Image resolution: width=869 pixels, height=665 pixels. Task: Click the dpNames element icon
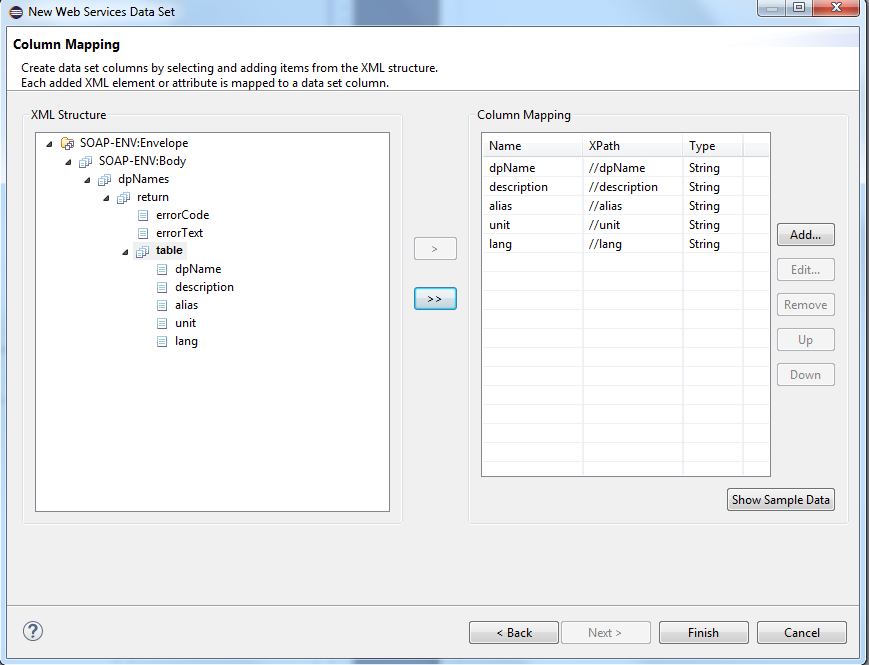point(104,180)
